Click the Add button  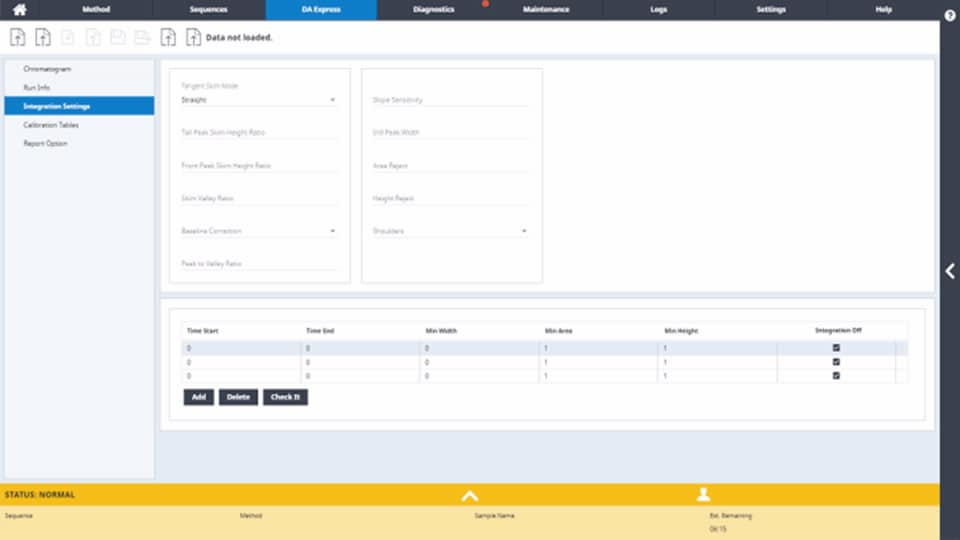pos(198,397)
